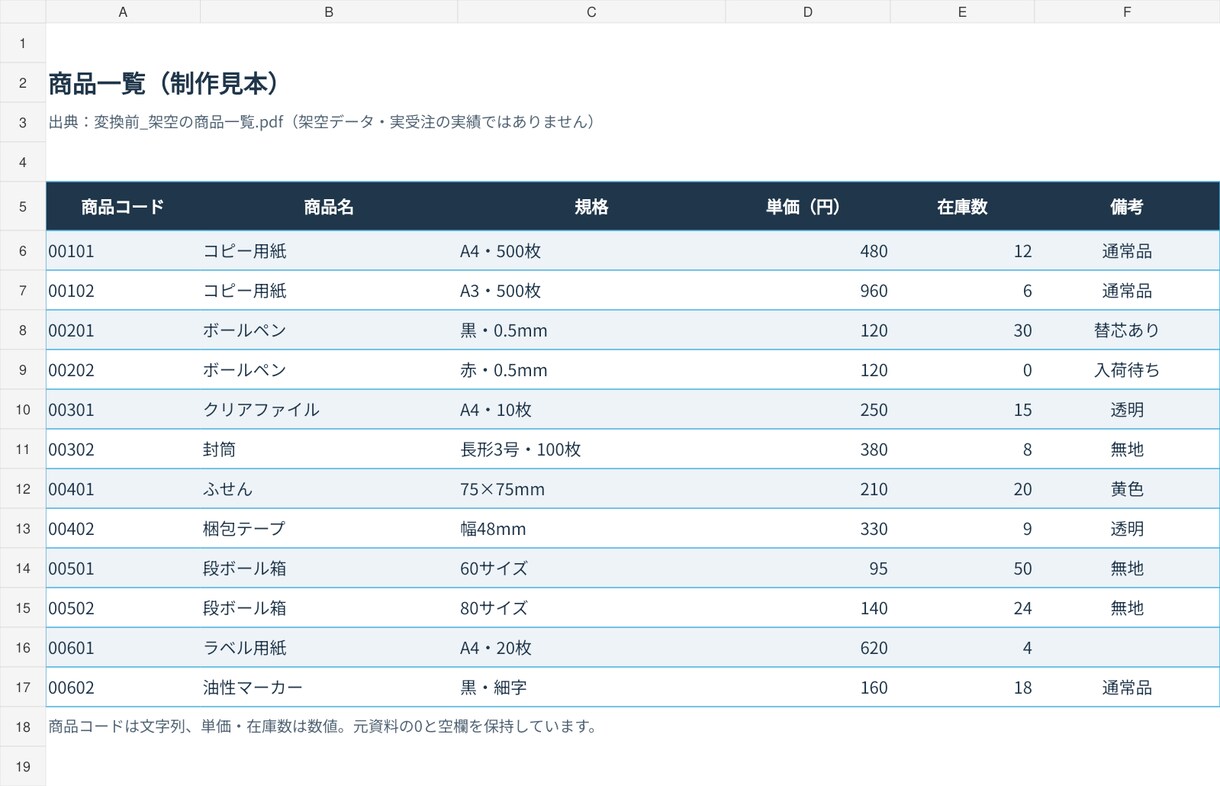Select column A header

click(123, 12)
